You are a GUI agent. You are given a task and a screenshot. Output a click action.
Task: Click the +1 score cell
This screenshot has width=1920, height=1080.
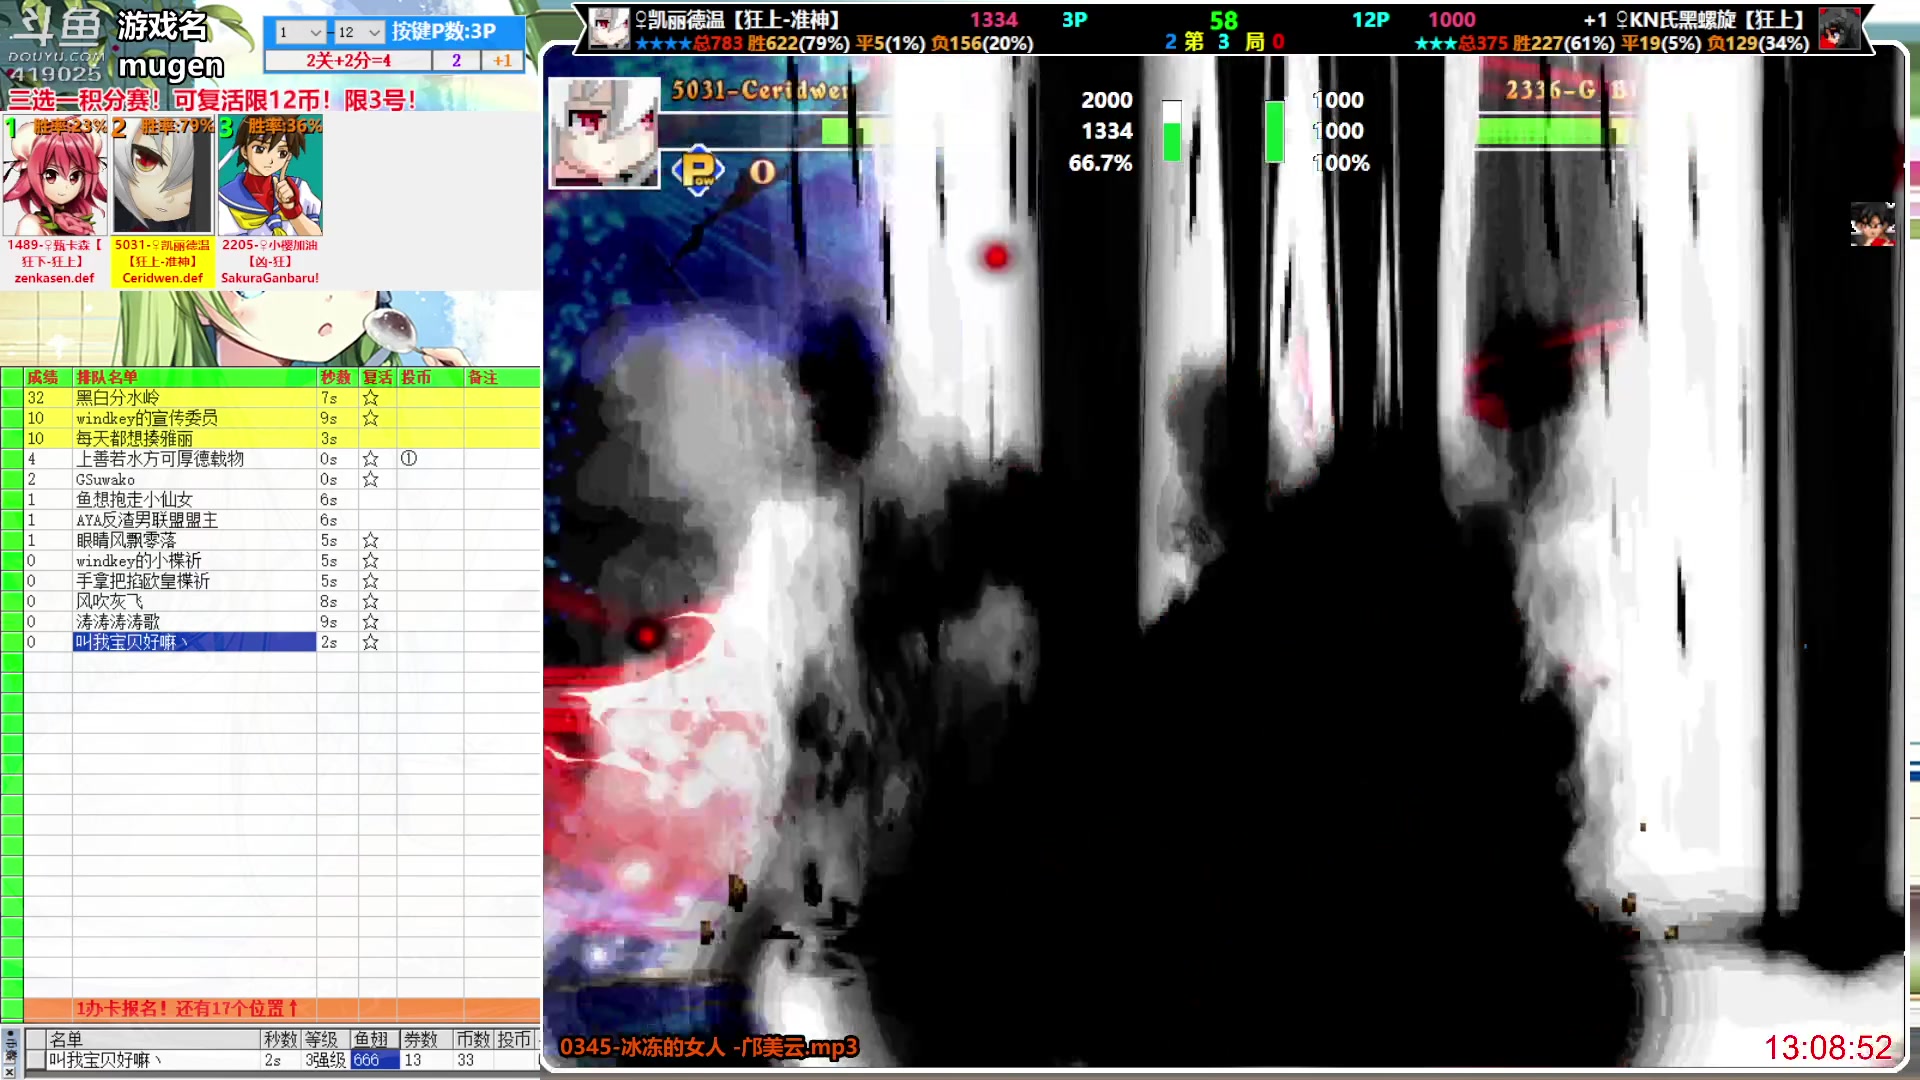click(502, 61)
